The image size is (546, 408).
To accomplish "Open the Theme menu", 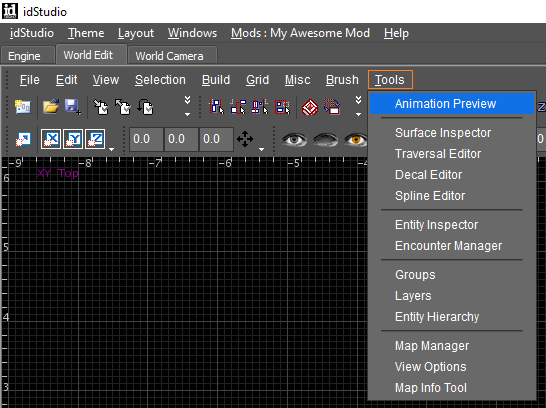I will (86, 33).
